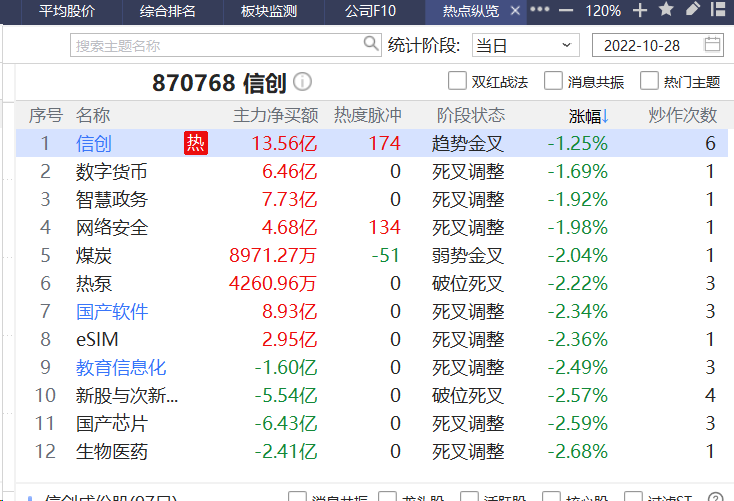Screen dimensions: 734x501
Task: Switch to the 板块监测 tab
Action: [268, 11]
